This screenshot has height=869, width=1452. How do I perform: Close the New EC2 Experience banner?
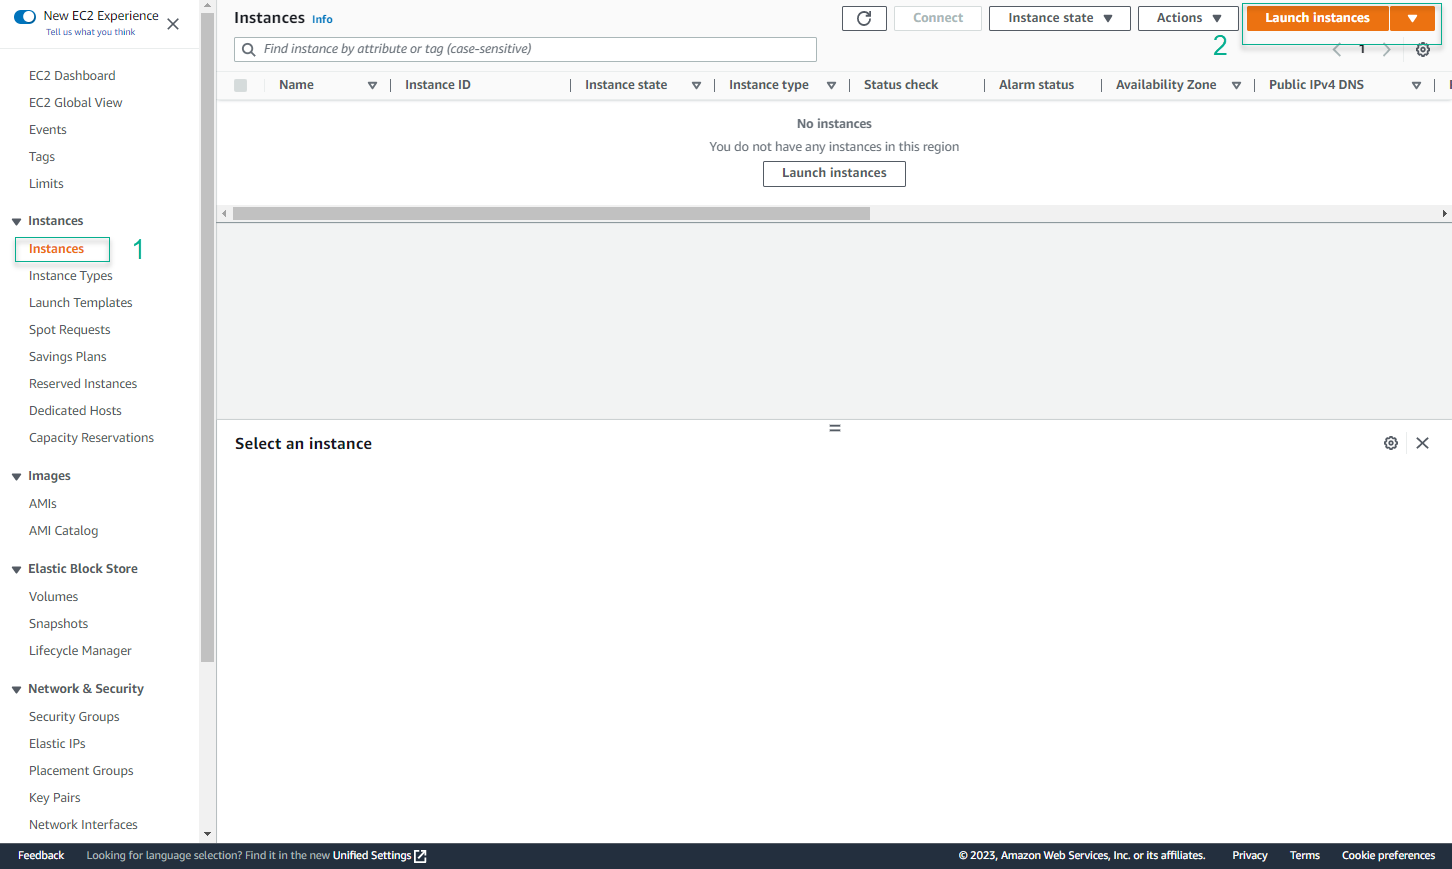pyautogui.click(x=173, y=24)
